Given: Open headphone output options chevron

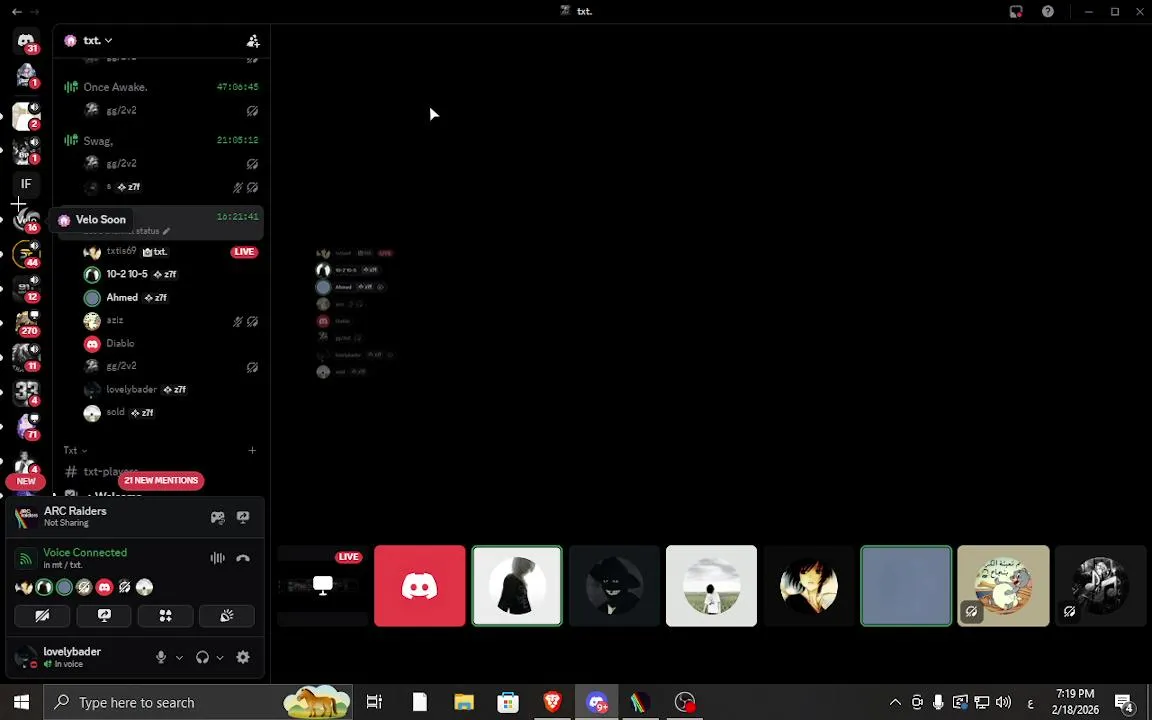Looking at the screenshot, I should coord(220,658).
